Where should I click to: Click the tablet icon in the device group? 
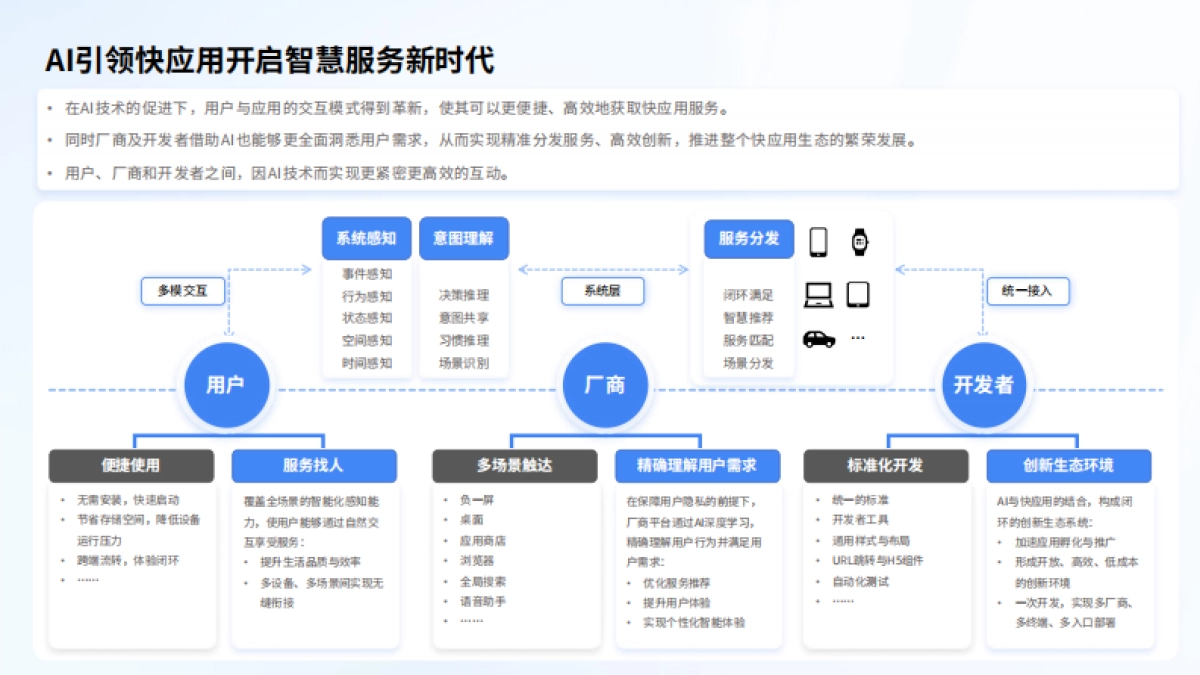(x=860, y=295)
